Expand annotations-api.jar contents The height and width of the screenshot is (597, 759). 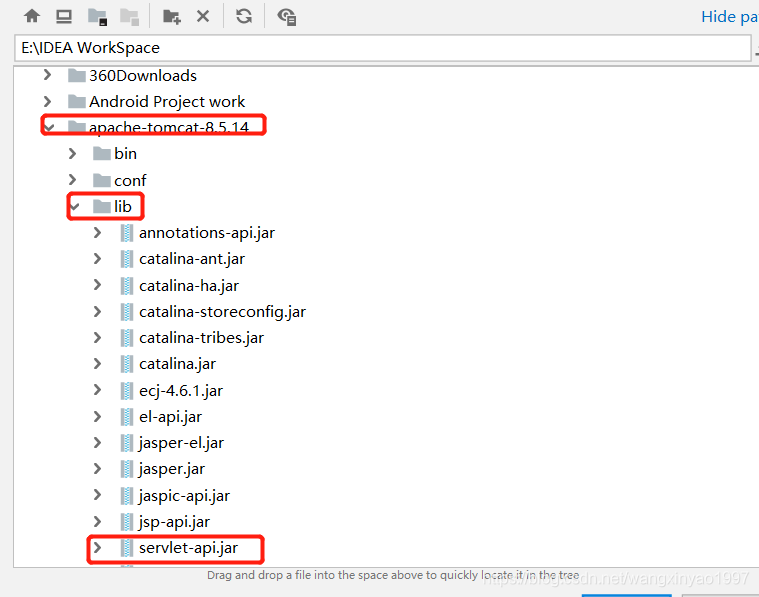[x=97, y=233]
